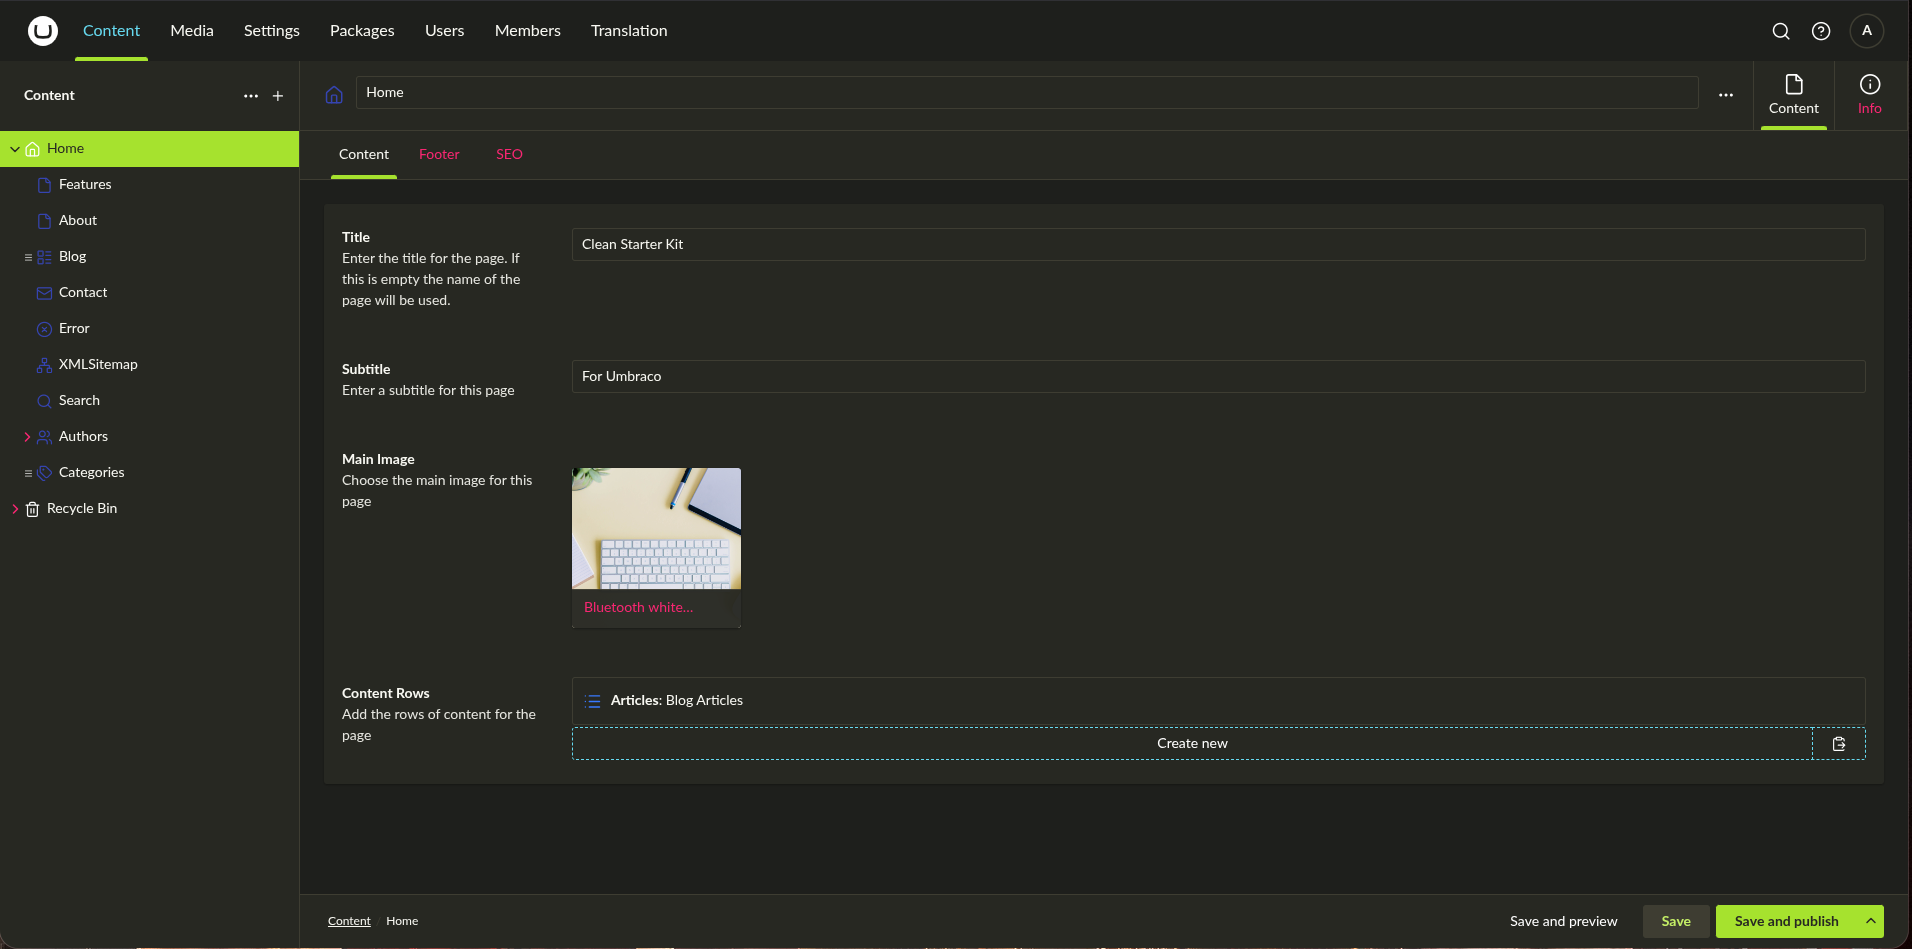Screen dimensions: 1912x949
Task: Click the About page document icon
Action: [x=44, y=221]
